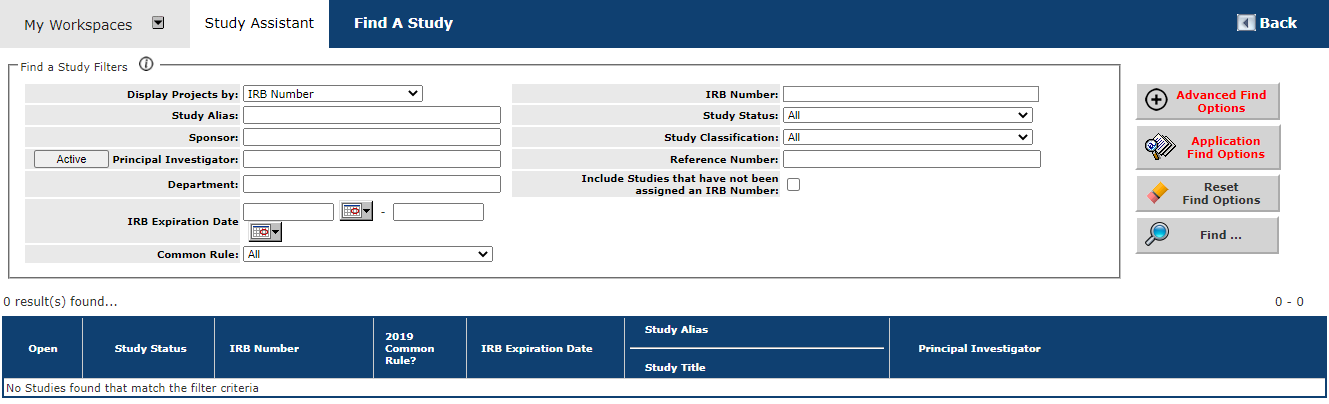Open the Study Status dropdown
This screenshot has height=404, width=1329.
click(908, 115)
